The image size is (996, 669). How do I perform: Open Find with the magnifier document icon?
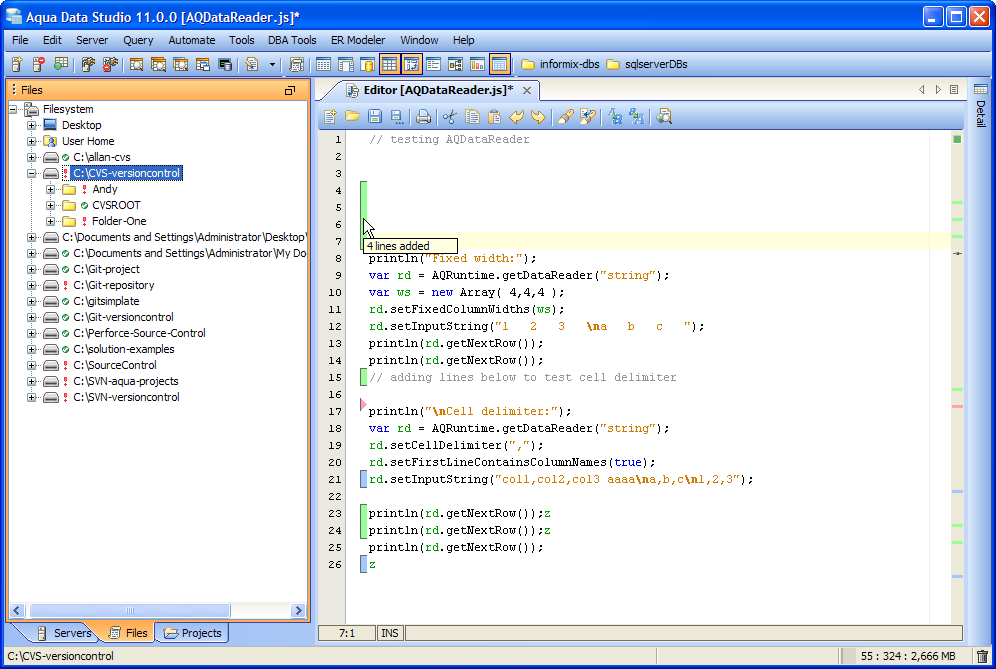click(x=664, y=116)
